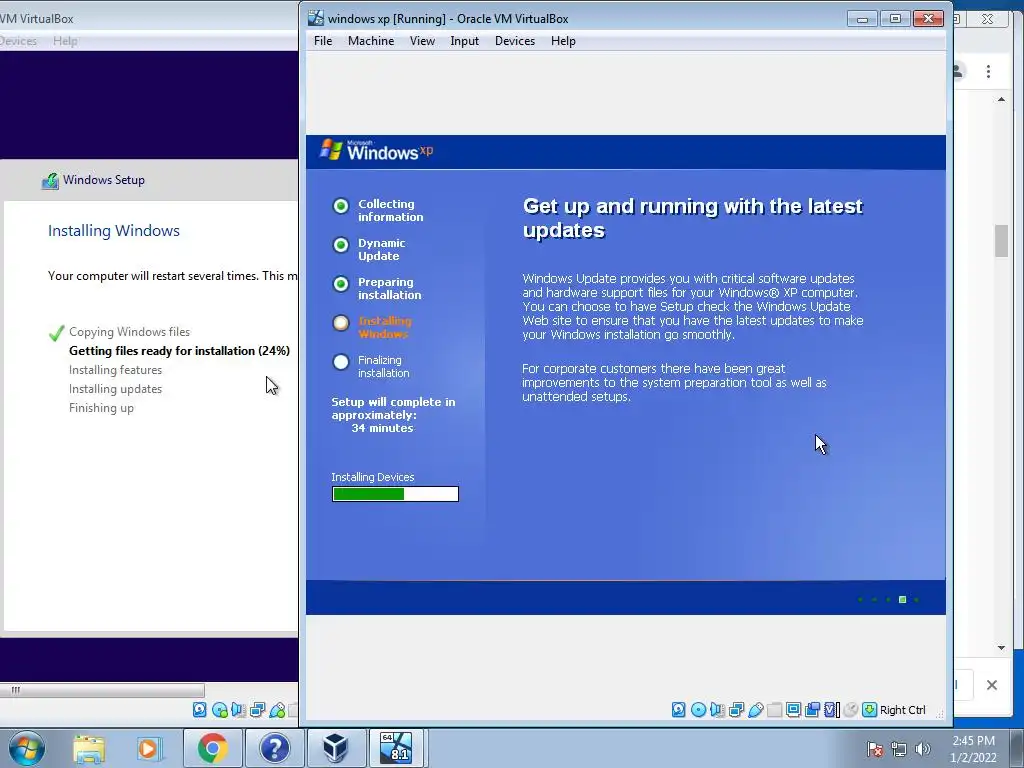Click the 'Installing features' step text
The image size is (1024, 768).
[116, 370]
